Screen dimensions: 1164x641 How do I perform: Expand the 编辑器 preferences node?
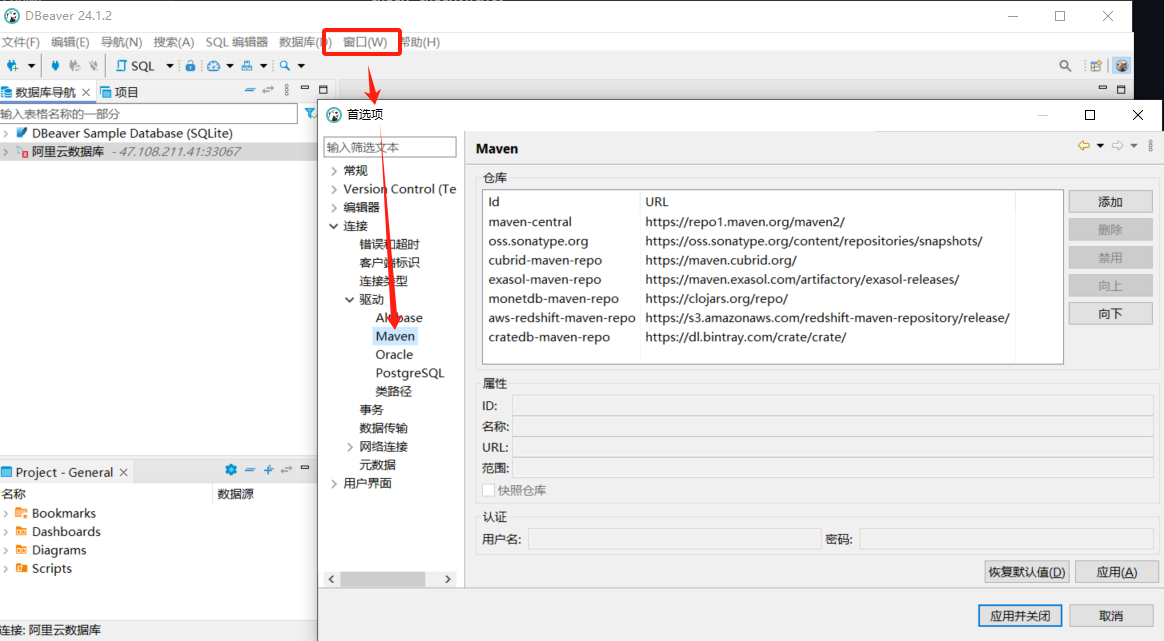(334, 208)
